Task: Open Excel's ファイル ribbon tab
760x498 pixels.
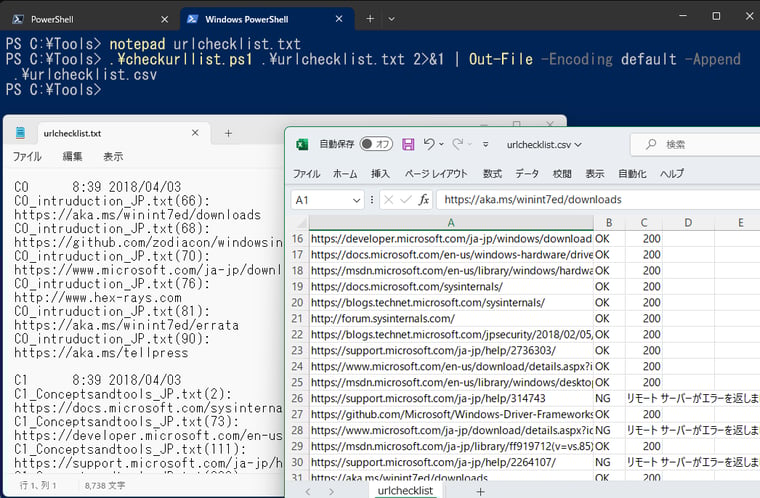Action: click(x=306, y=174)
